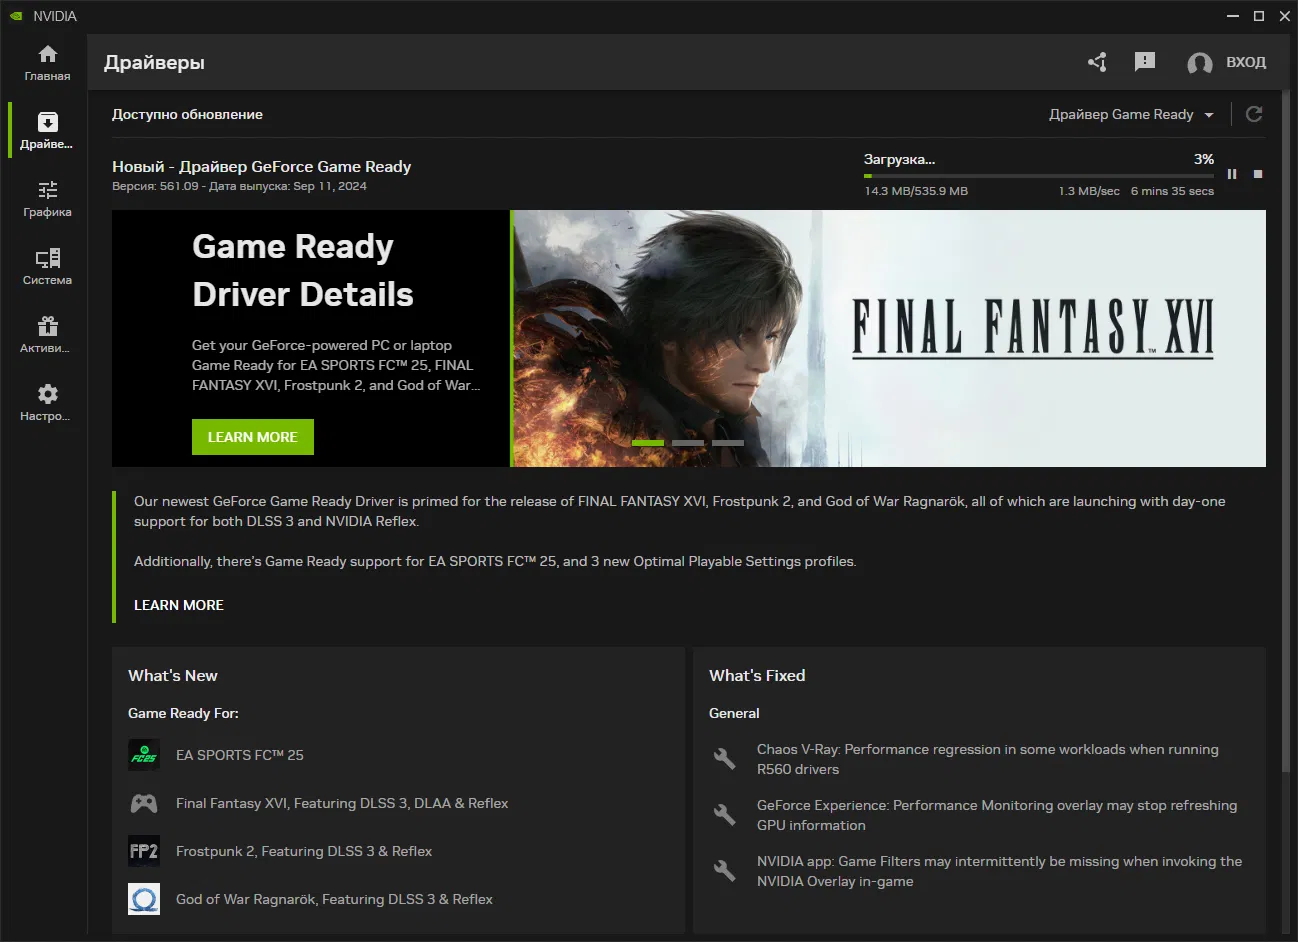Open the Система sidebar section
The image size is (1298, 942).
[x=47, y=267]
